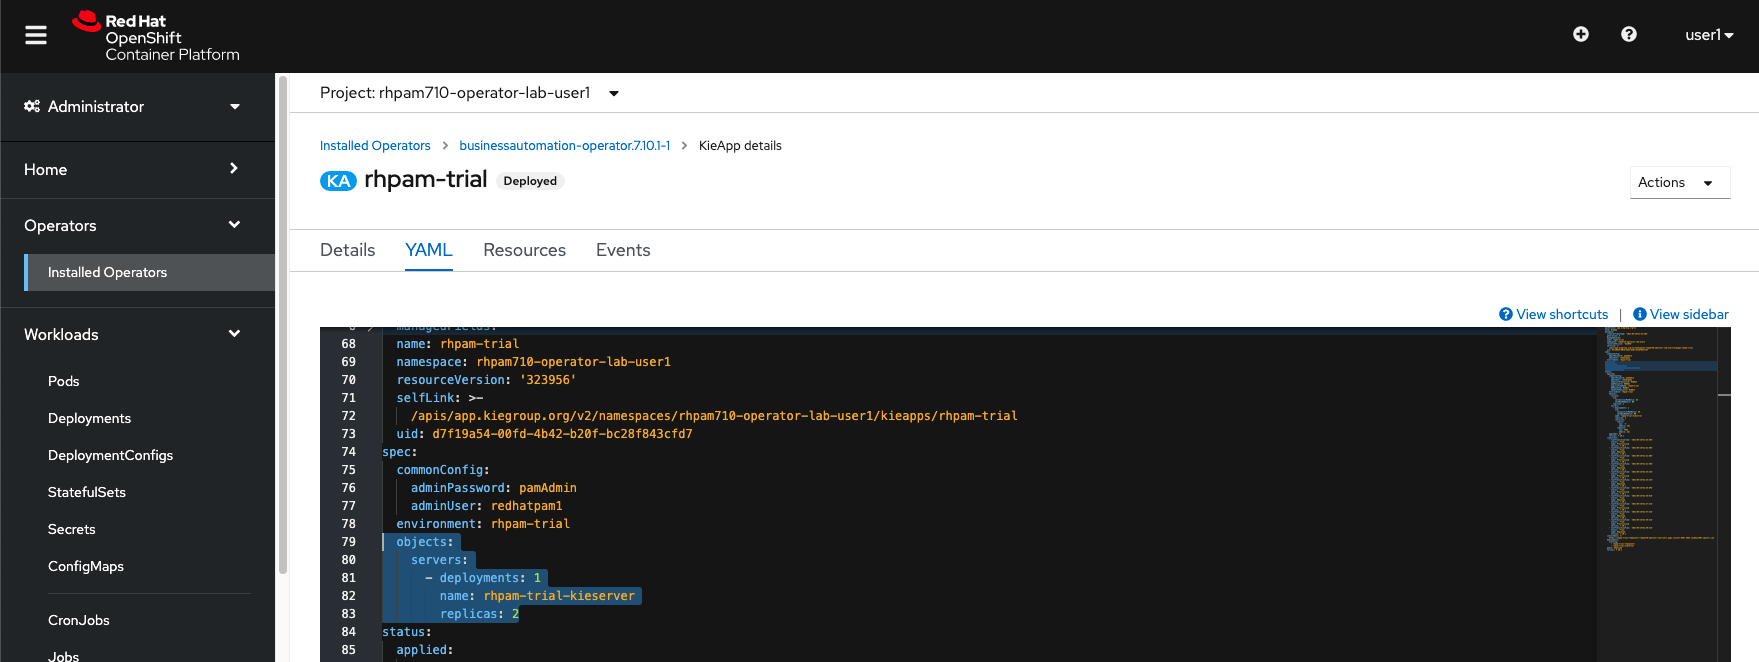Open Secrets under Workloads
The image size is (1759, 662).
point(72,529)
